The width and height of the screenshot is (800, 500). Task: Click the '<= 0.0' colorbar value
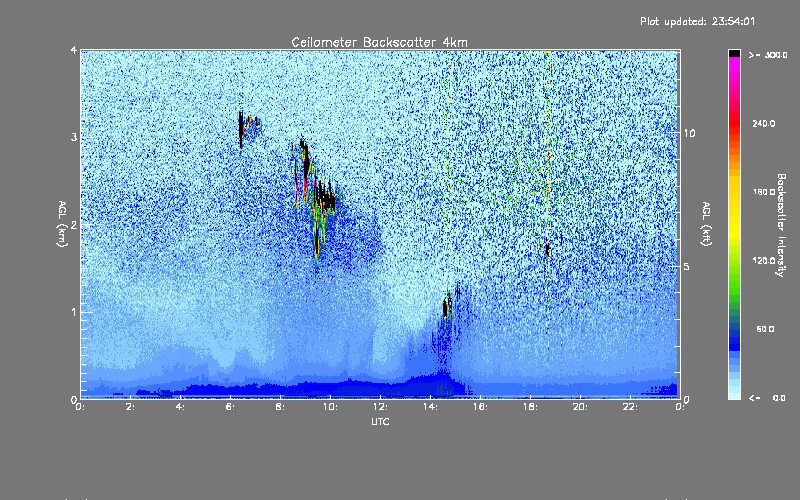[x=767, y=397]
